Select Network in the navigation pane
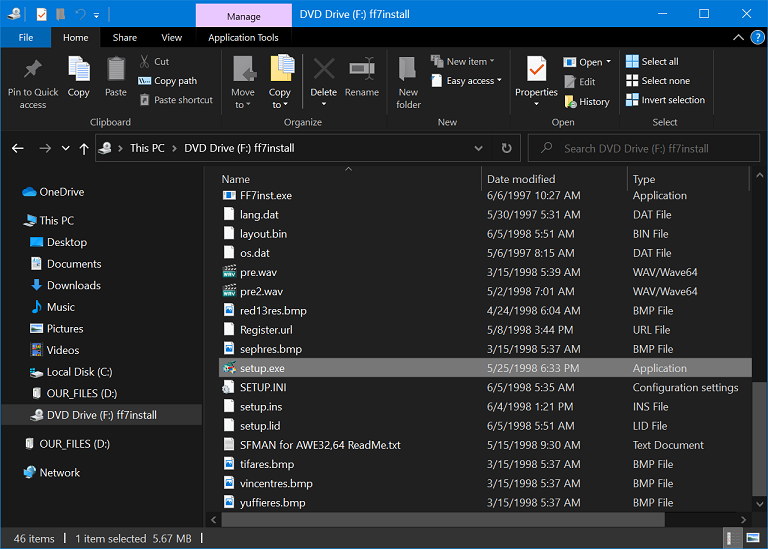Screen dimensions: 768x549 tap(51, 473)
